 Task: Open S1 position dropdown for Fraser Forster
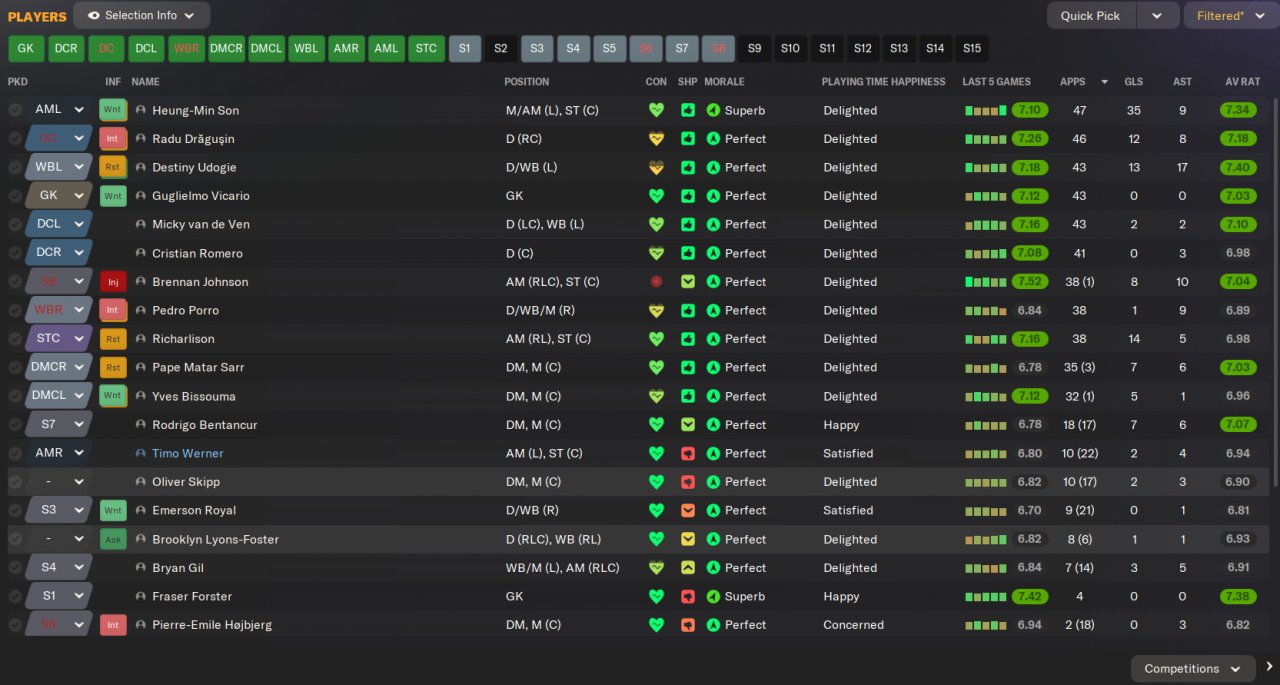point(78,596)
